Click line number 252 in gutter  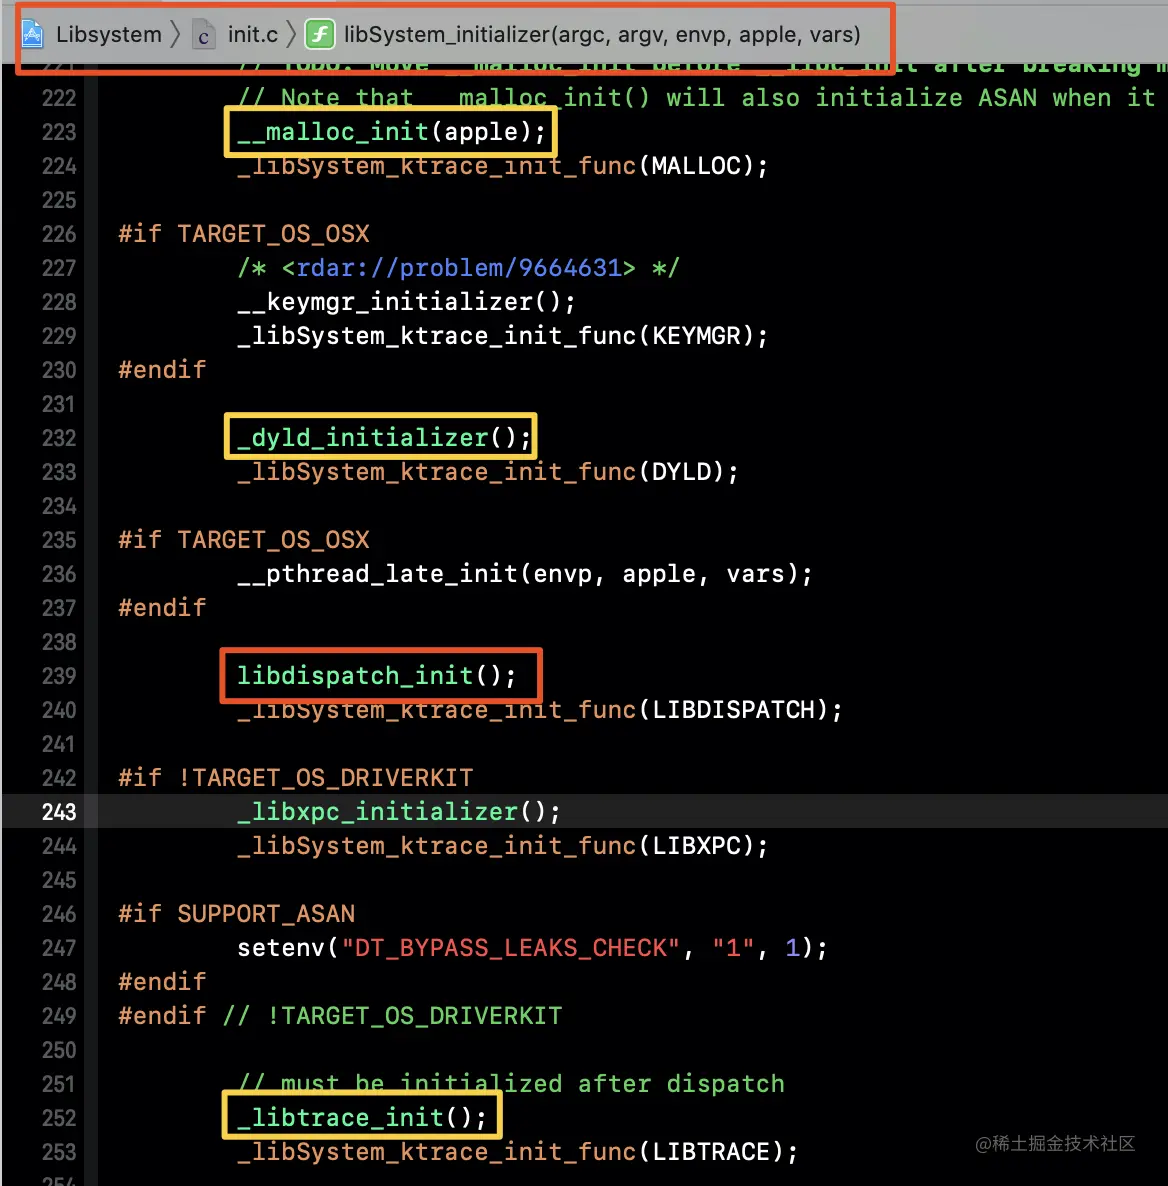click(59, 1118)
